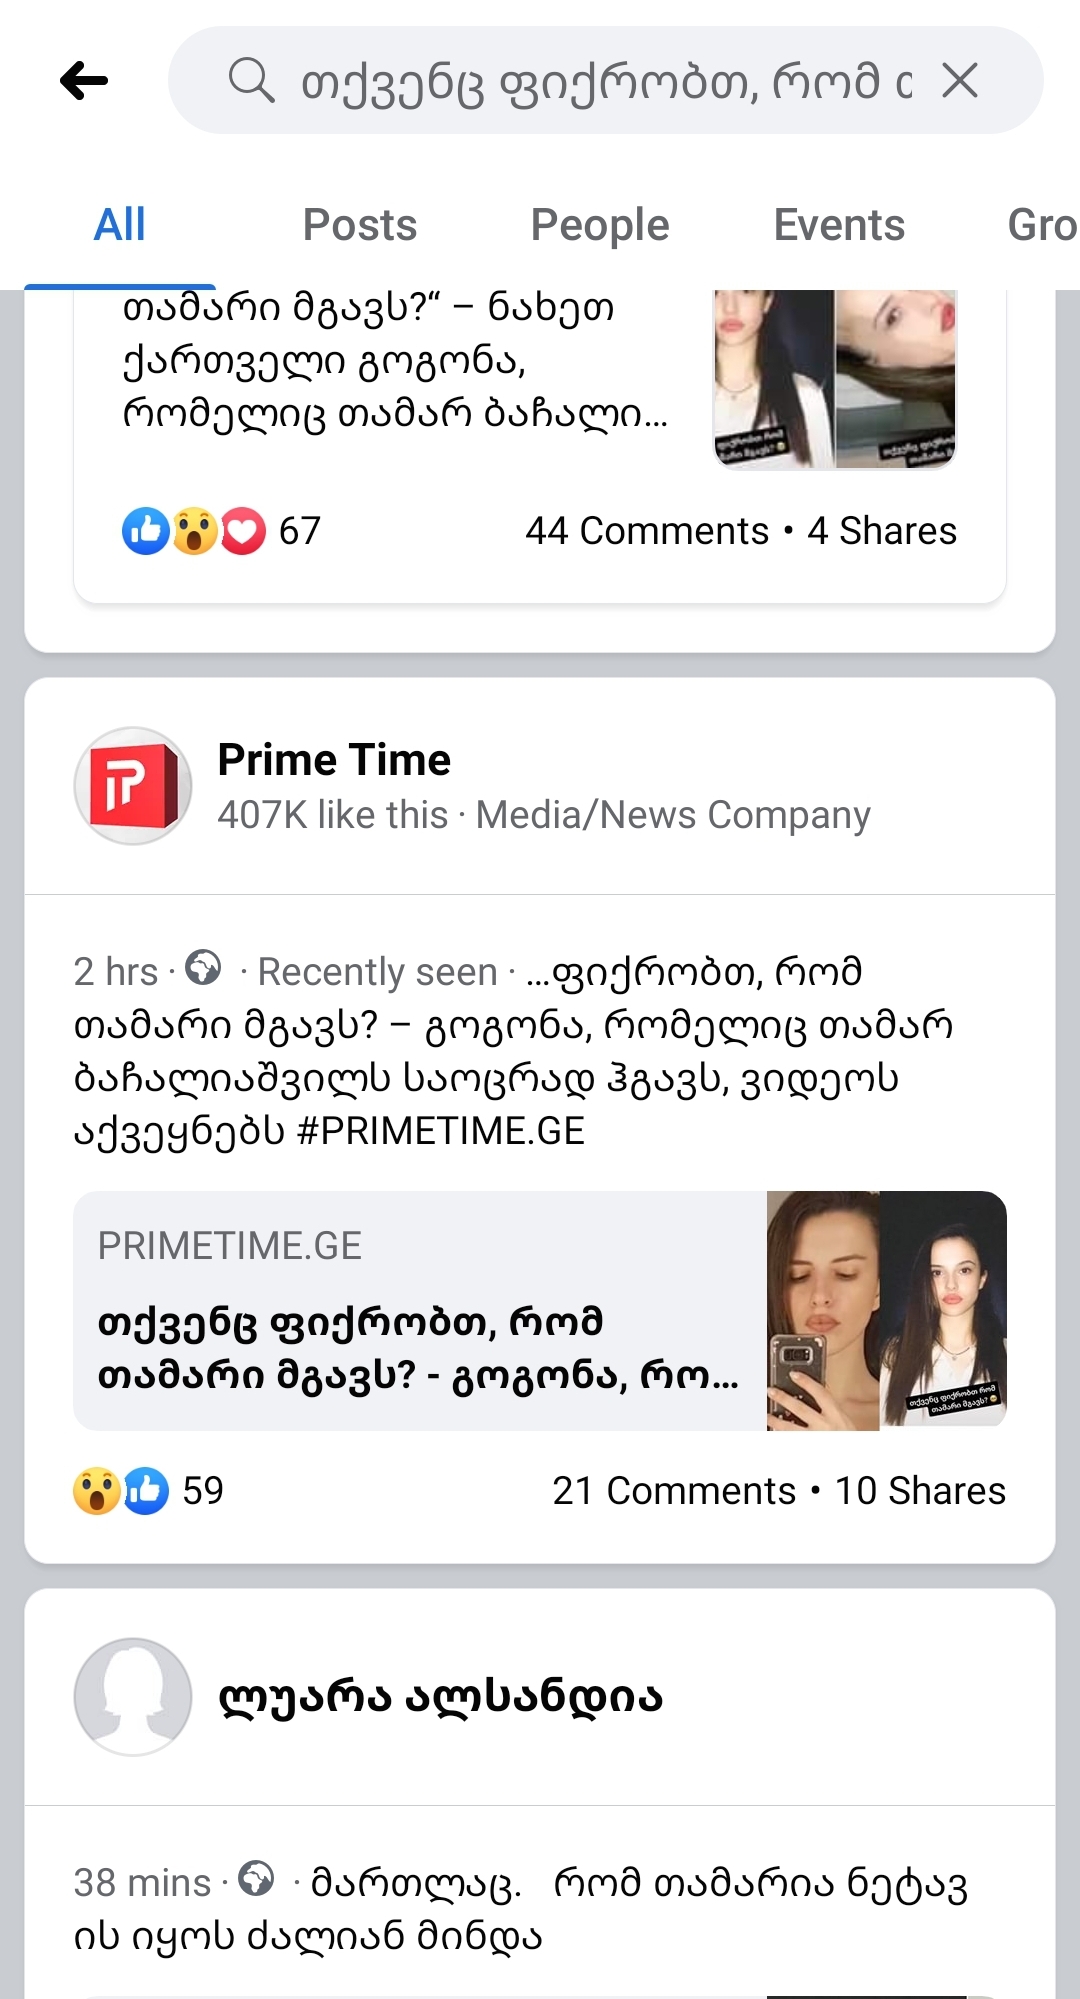Click the search magnifier icon
The height and width of the screenshot is (1999, 1080).
pos(251,80)
